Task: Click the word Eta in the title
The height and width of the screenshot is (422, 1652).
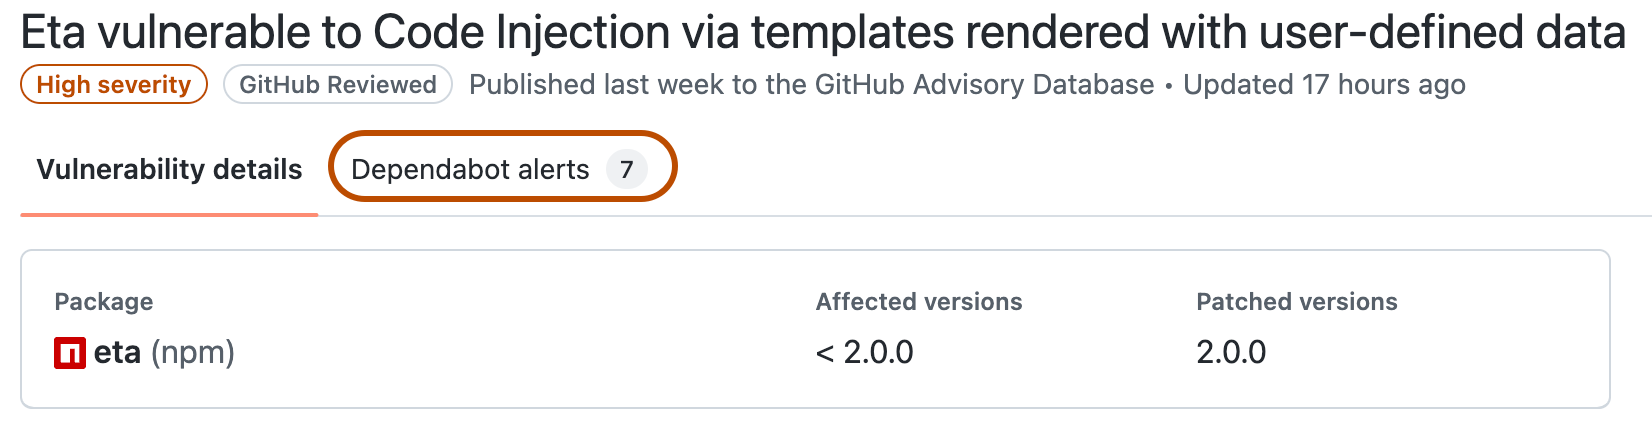Action: pyautogui.click(x=54, y=33)
